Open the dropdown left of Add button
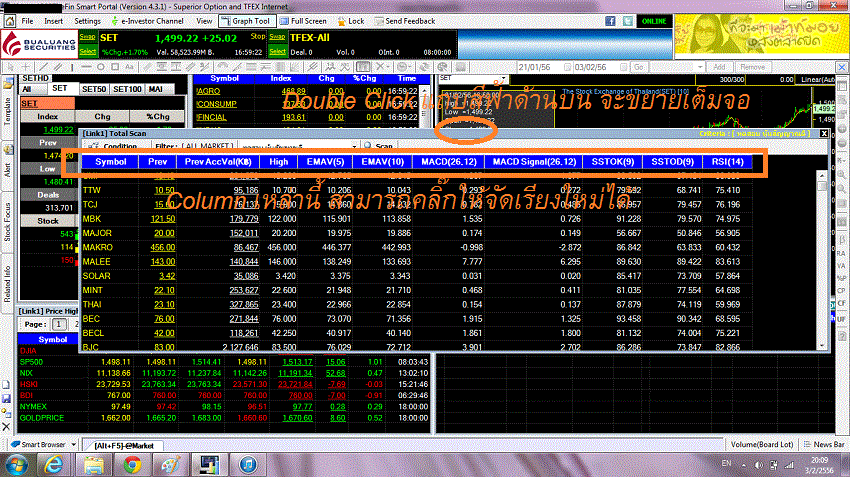The width and height of the screenshot is (850, 477). [x=700, y=67]
